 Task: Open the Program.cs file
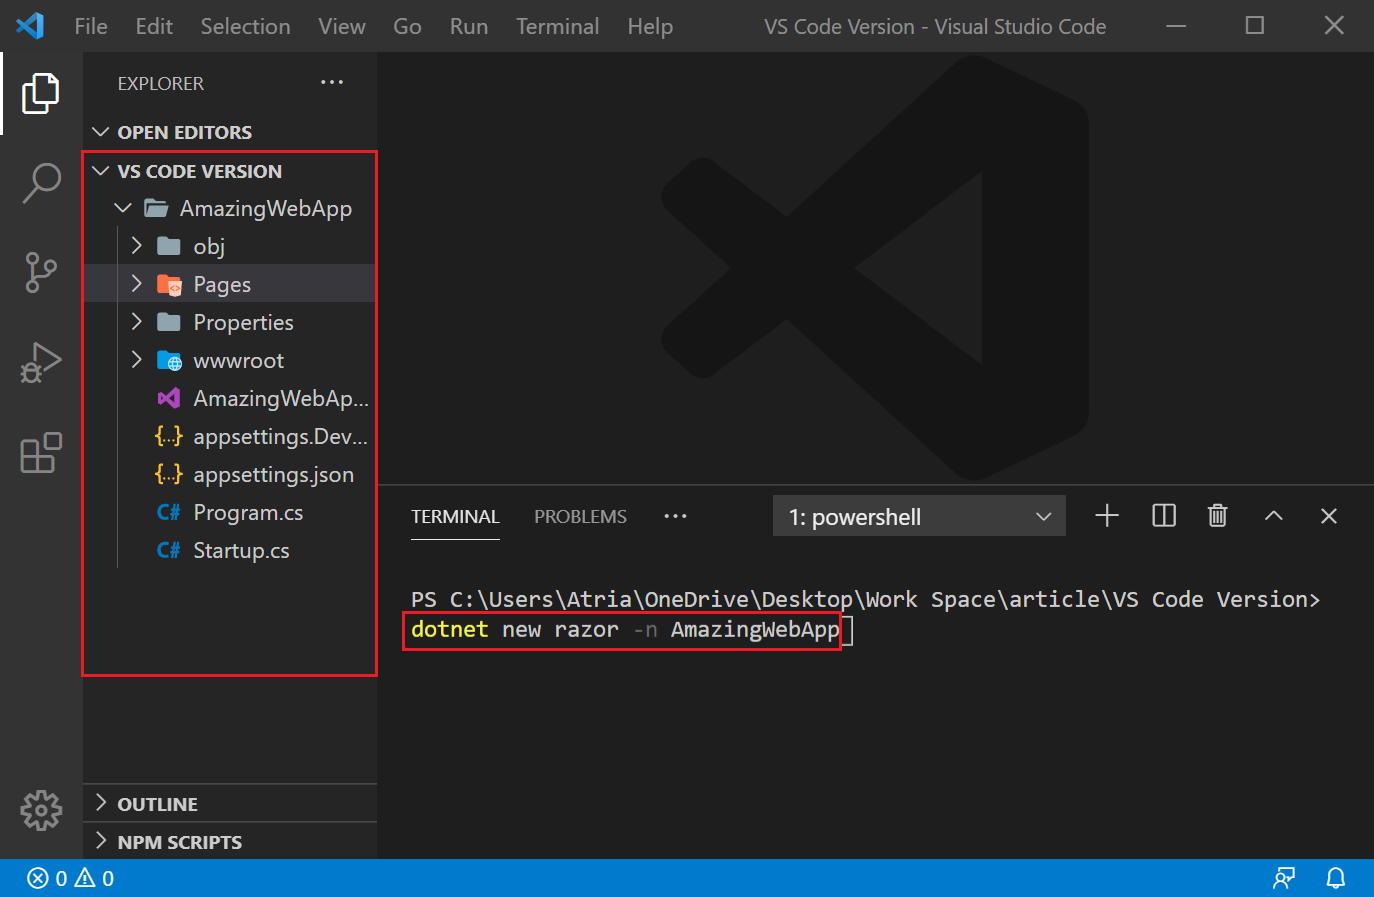(x=248, y=513)
